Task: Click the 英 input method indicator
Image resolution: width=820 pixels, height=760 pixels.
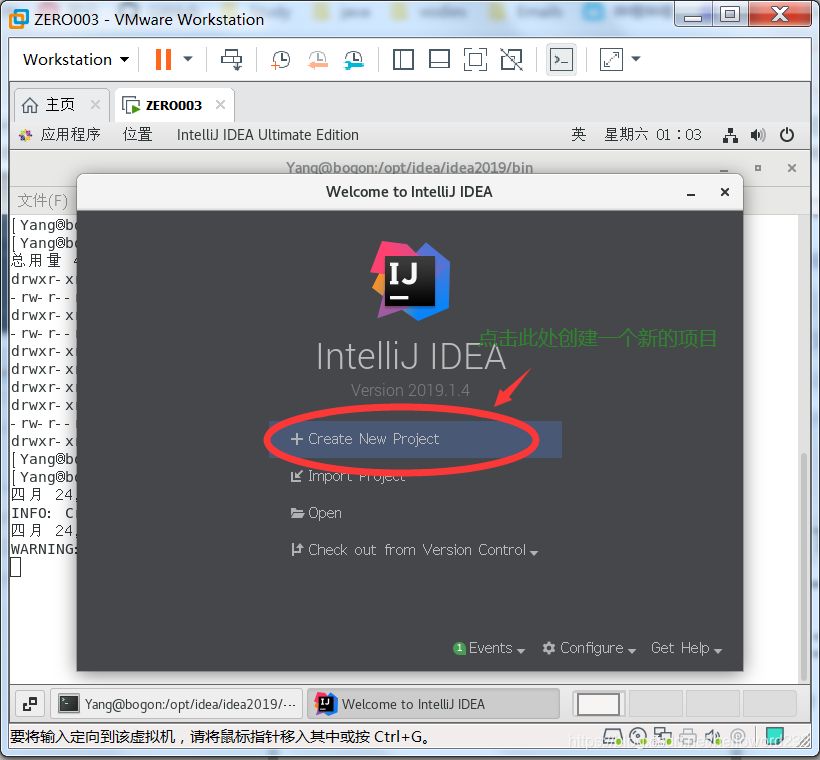Action: [x=578, y=134]
